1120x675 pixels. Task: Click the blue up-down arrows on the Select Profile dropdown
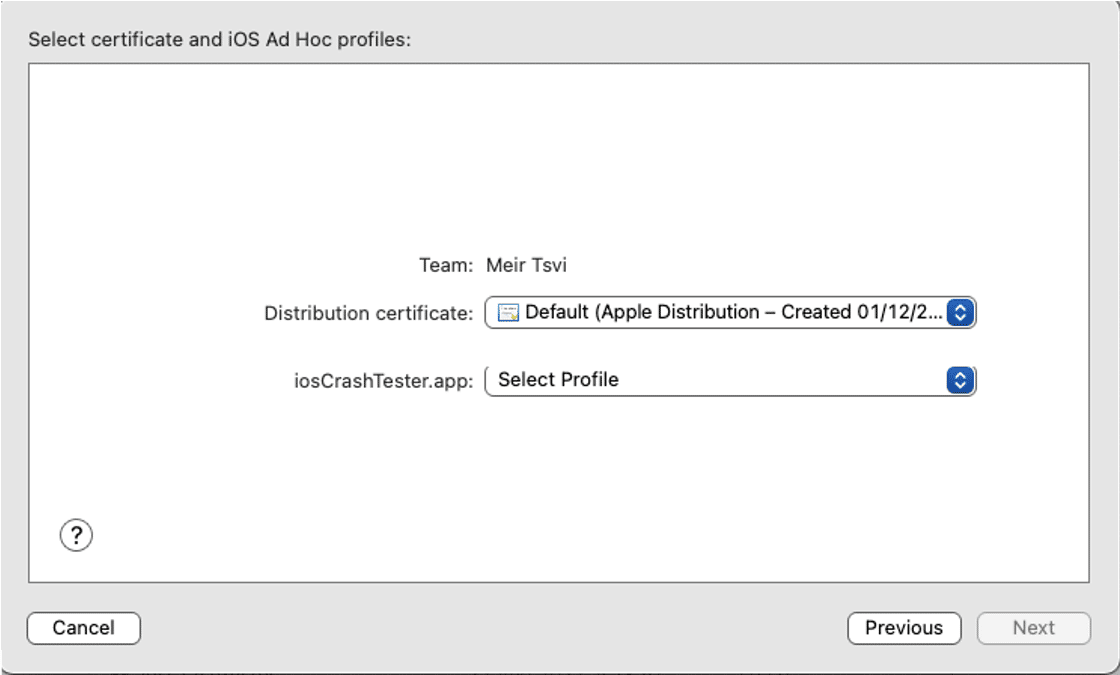click(x=958, y=379)
